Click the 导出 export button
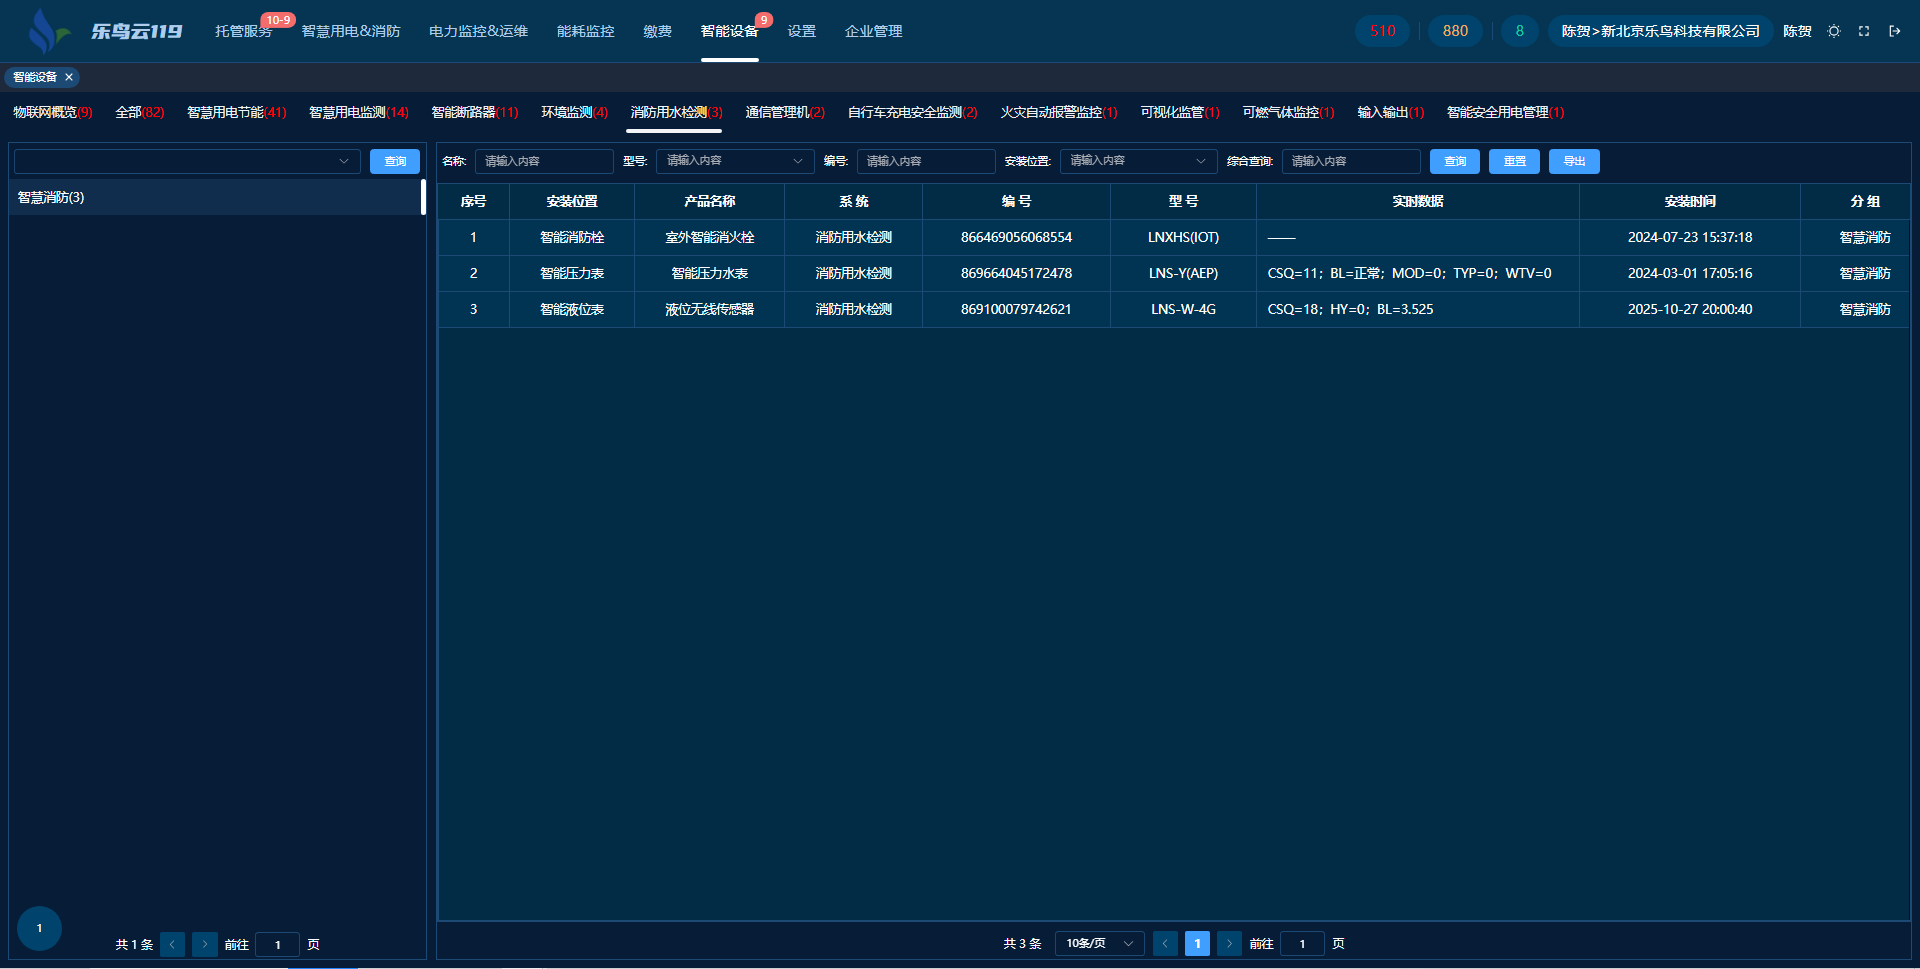Screen dimensions: 1920x969 tap(1574, 161)
